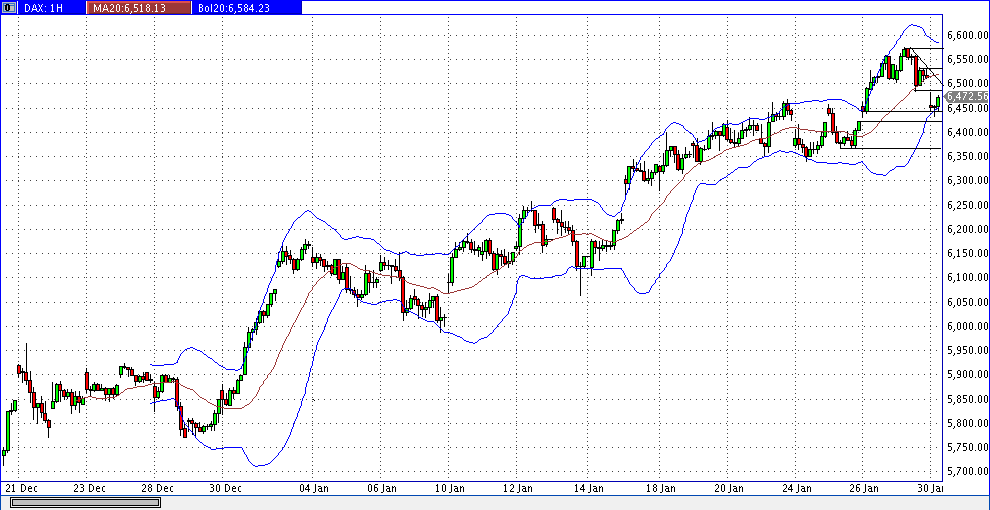Click the current price tag 6,472.56
Screen dimensions: 990x510
(x=967, y=97)
